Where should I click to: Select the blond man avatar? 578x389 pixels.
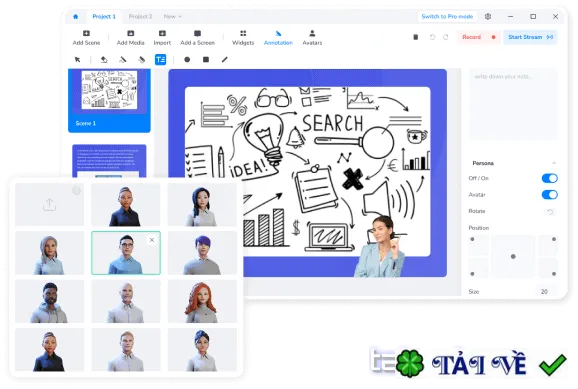pyautogui.click(x=126, y=350)
